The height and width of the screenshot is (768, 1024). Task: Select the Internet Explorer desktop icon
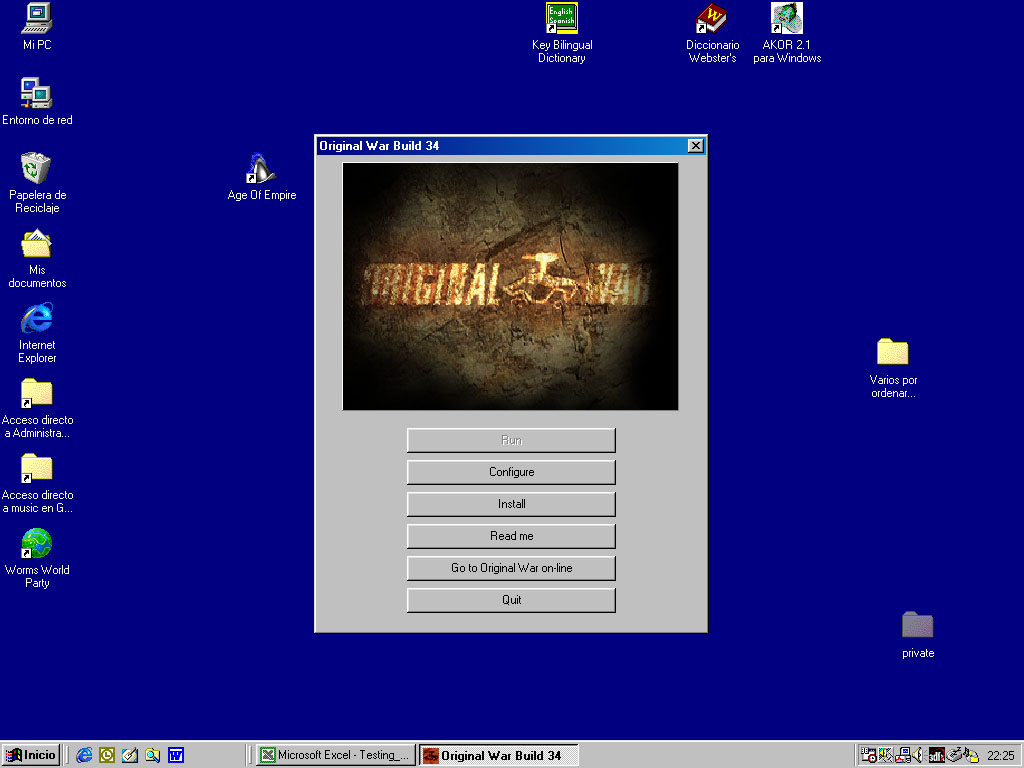(37, 333)
